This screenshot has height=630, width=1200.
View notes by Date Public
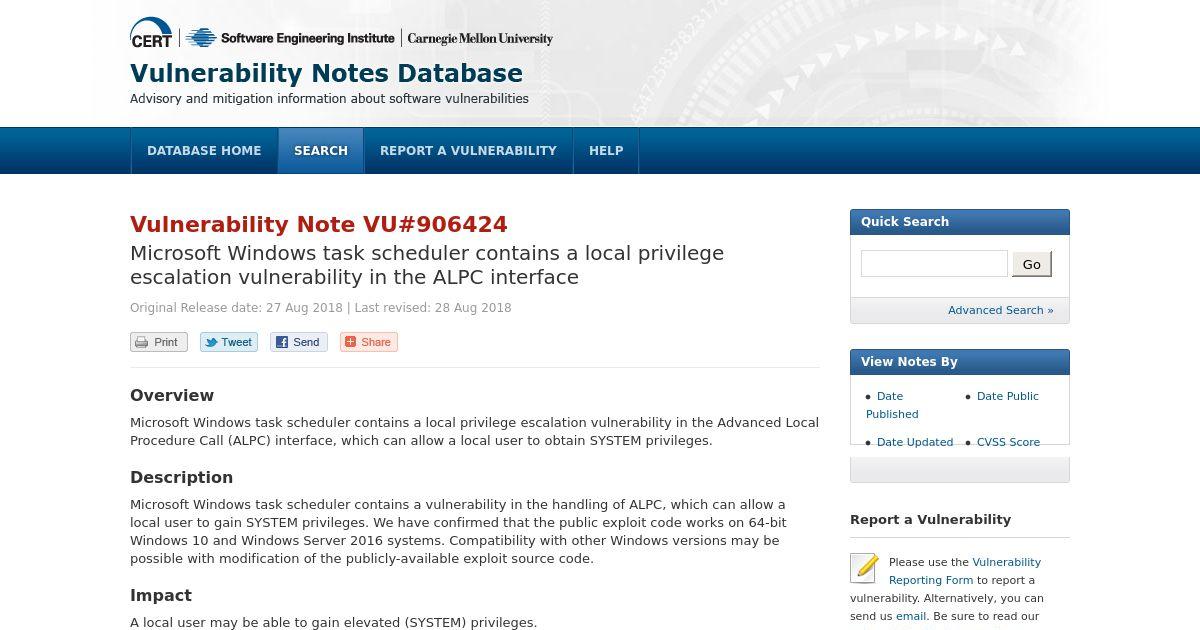point(1007,396)
